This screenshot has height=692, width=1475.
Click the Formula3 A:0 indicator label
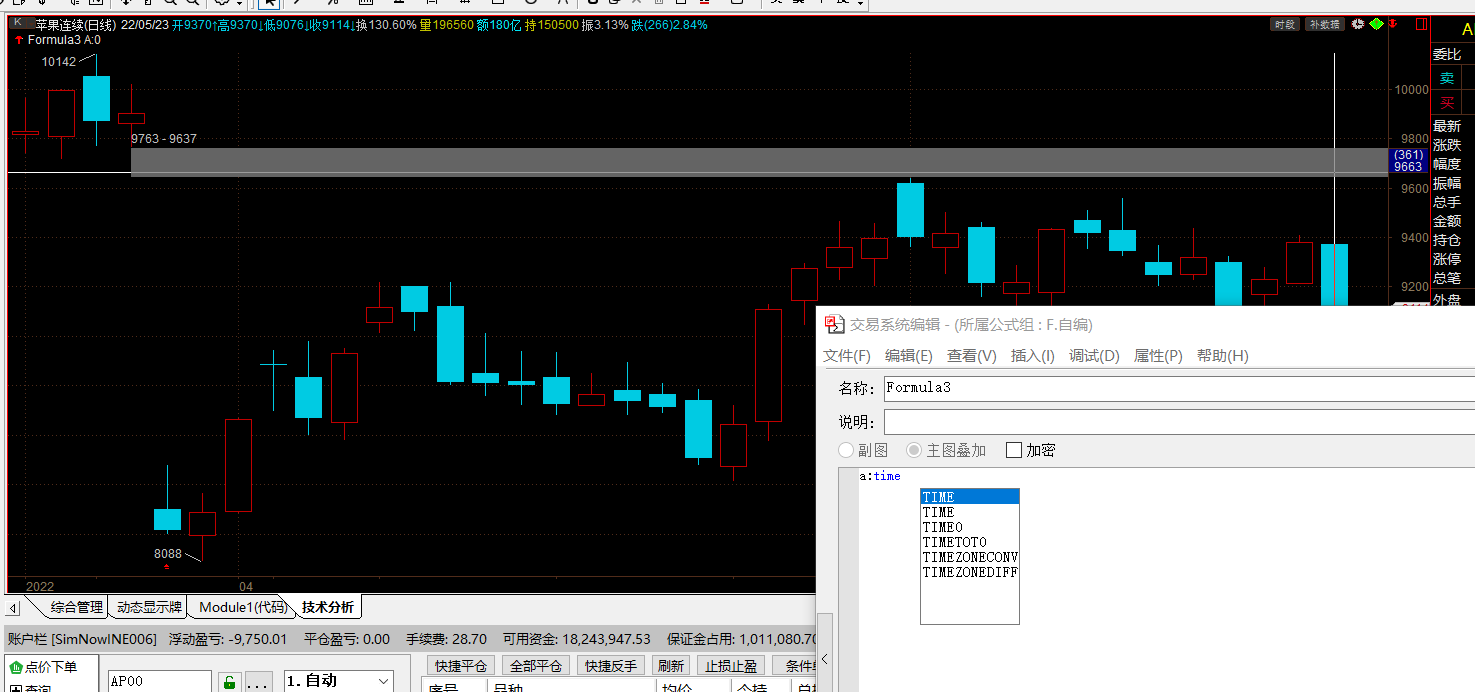point(64,40)
